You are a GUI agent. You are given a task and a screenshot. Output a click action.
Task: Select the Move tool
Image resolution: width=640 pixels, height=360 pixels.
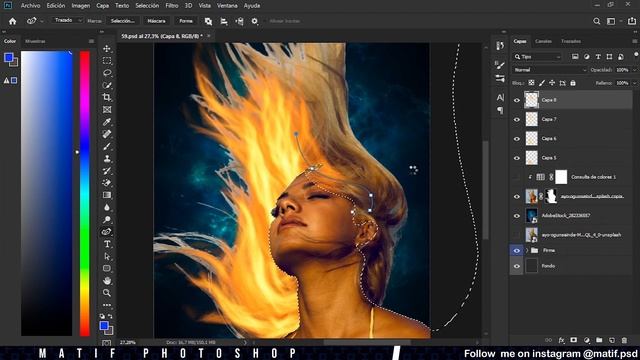[x=107, y=49]
